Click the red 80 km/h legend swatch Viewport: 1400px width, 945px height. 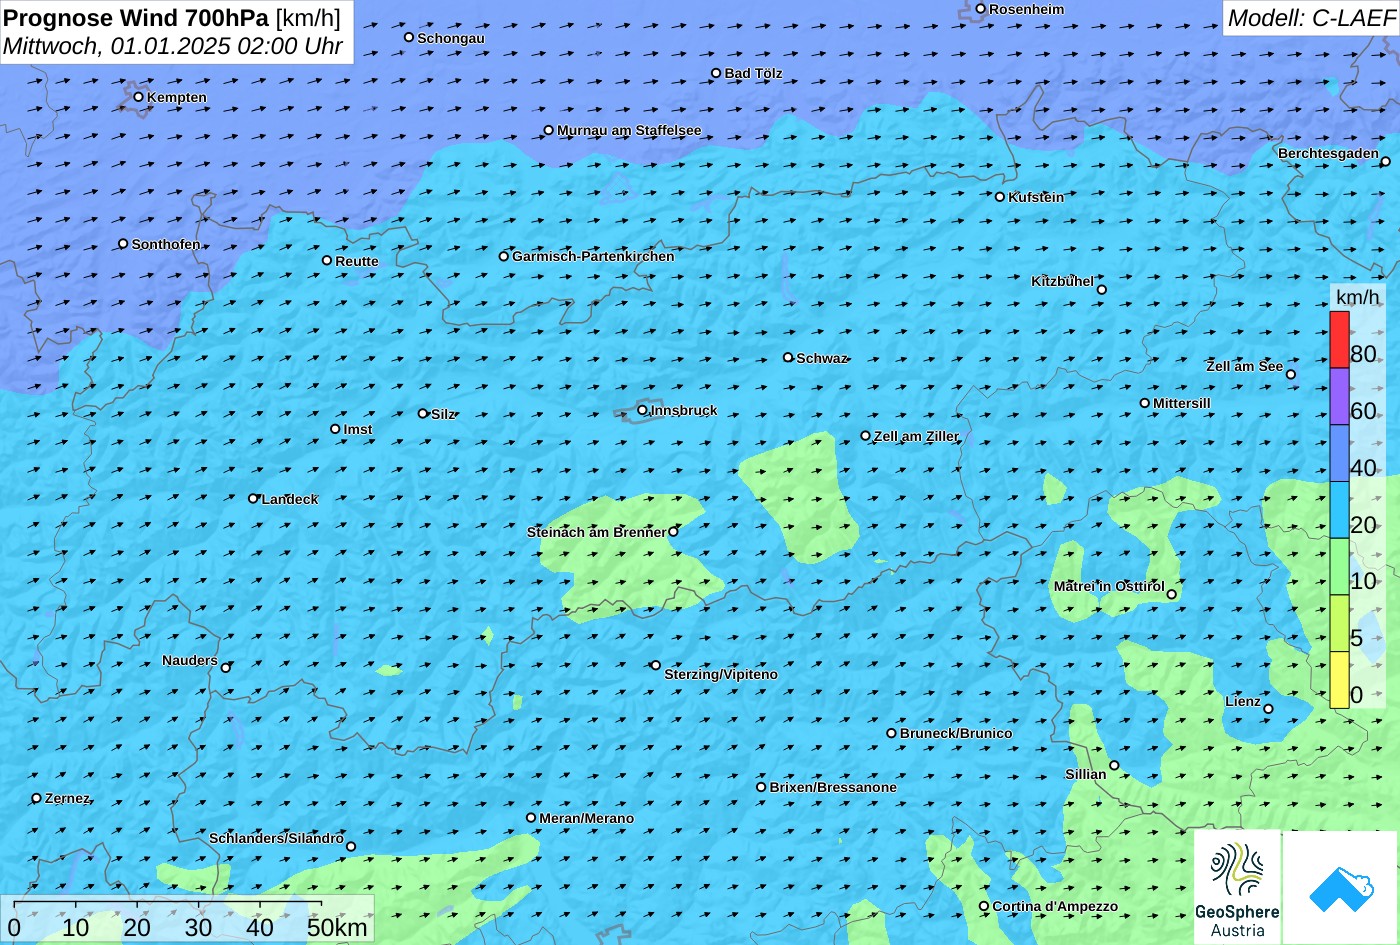click(1339, 340)
